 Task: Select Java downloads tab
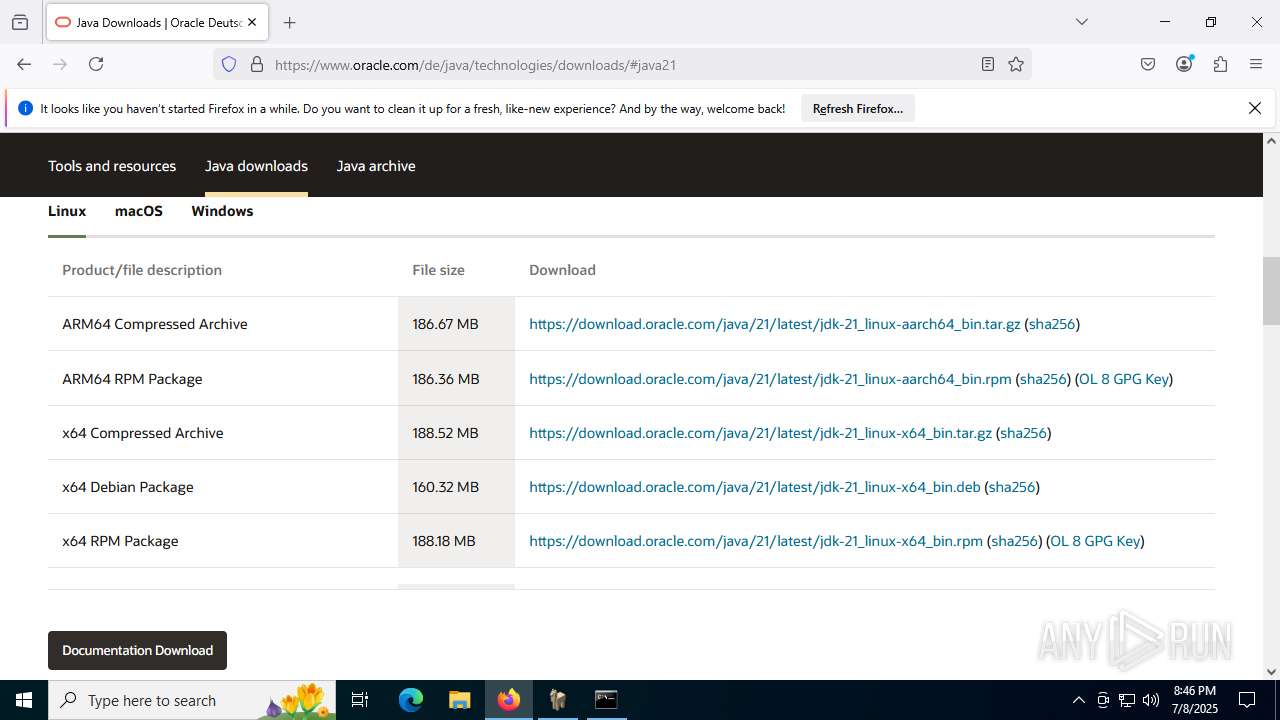pos(256,166)
